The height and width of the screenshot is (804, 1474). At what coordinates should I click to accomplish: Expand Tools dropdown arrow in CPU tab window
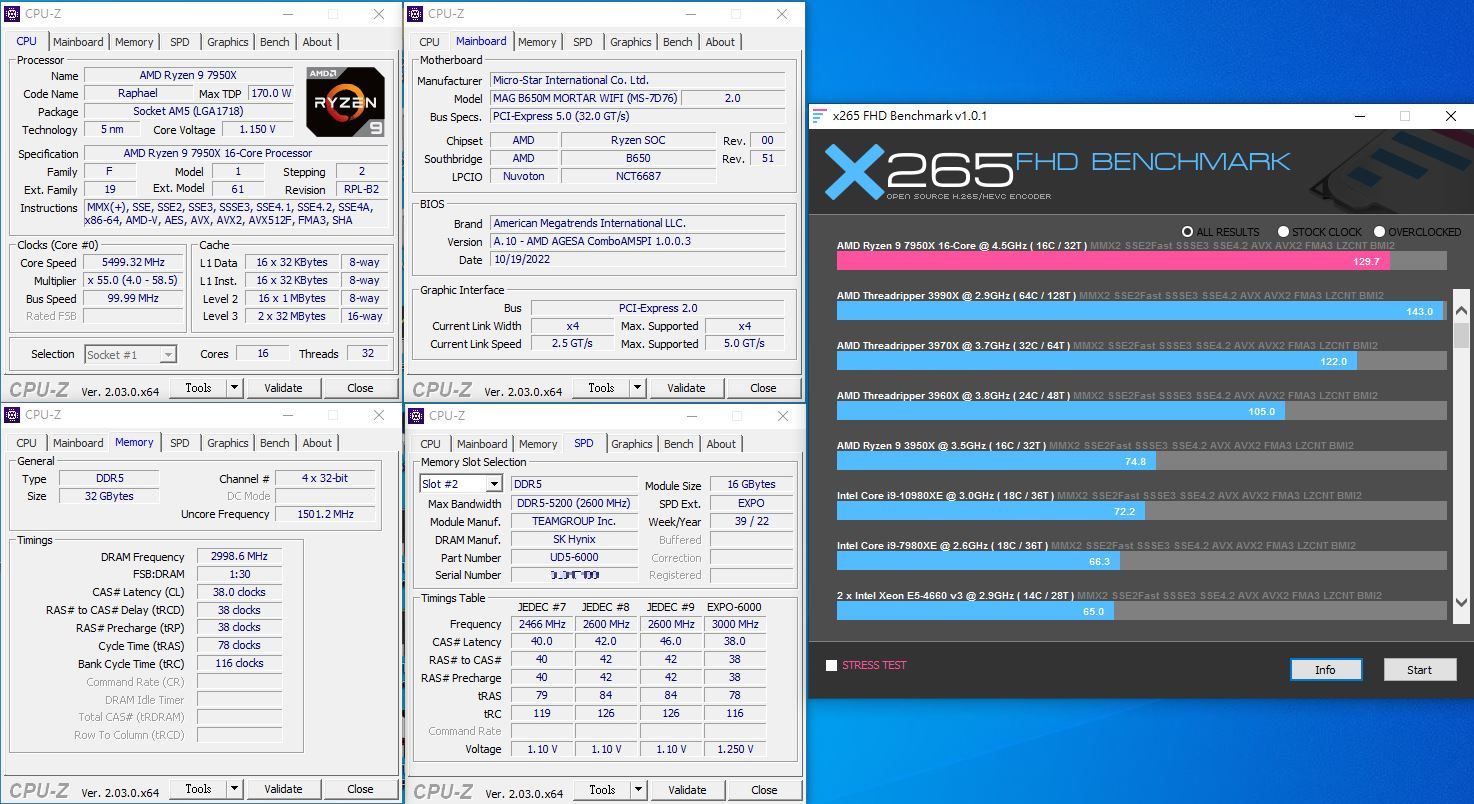[x=235, y=388]
